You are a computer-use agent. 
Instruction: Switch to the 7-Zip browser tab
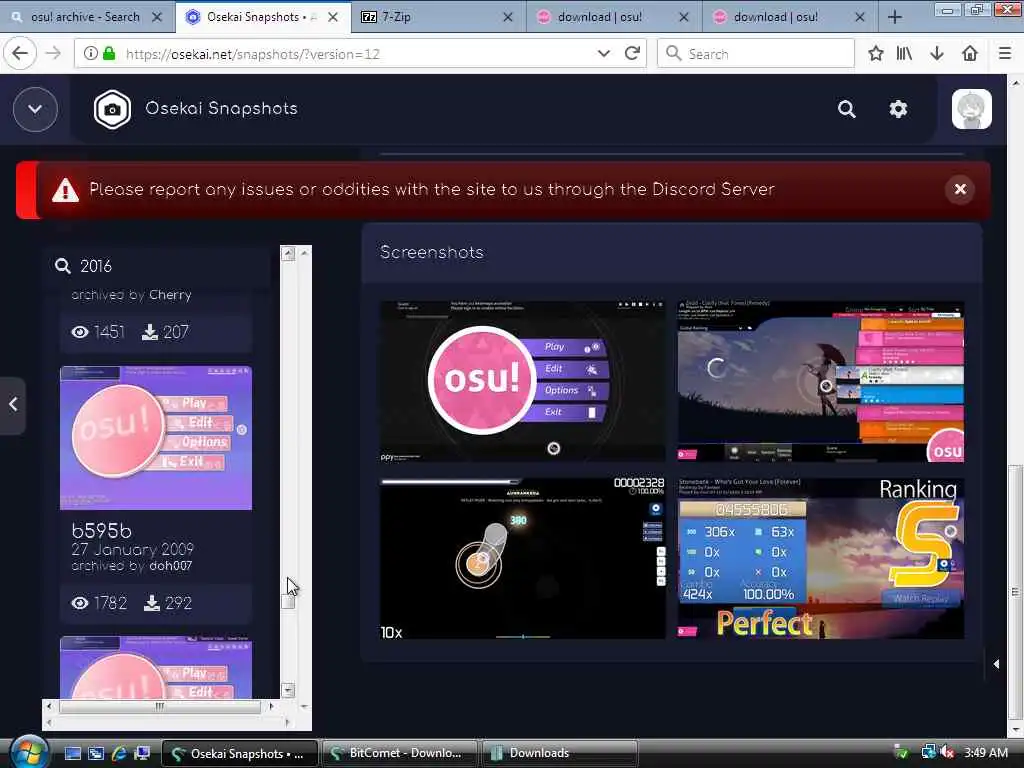[x=436, y=17]
